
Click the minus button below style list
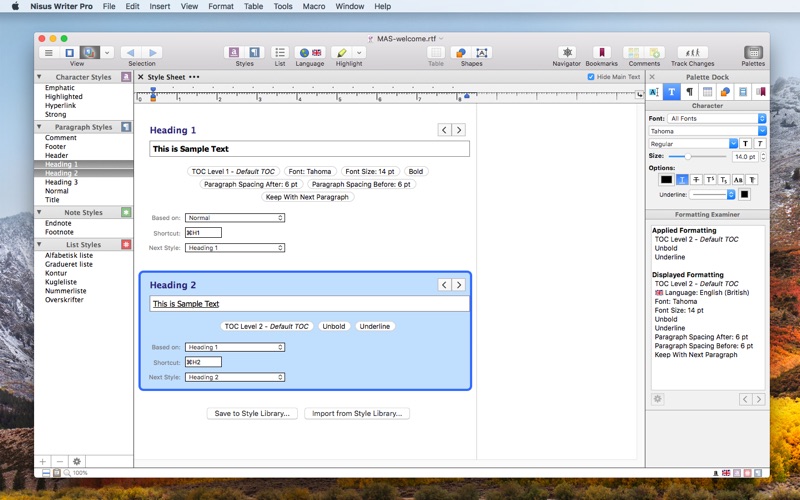click(60, 461)
